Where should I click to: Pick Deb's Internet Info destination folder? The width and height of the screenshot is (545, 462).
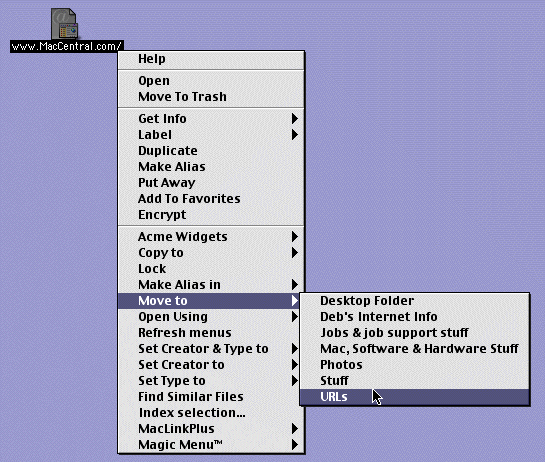(x=415, y=317)
